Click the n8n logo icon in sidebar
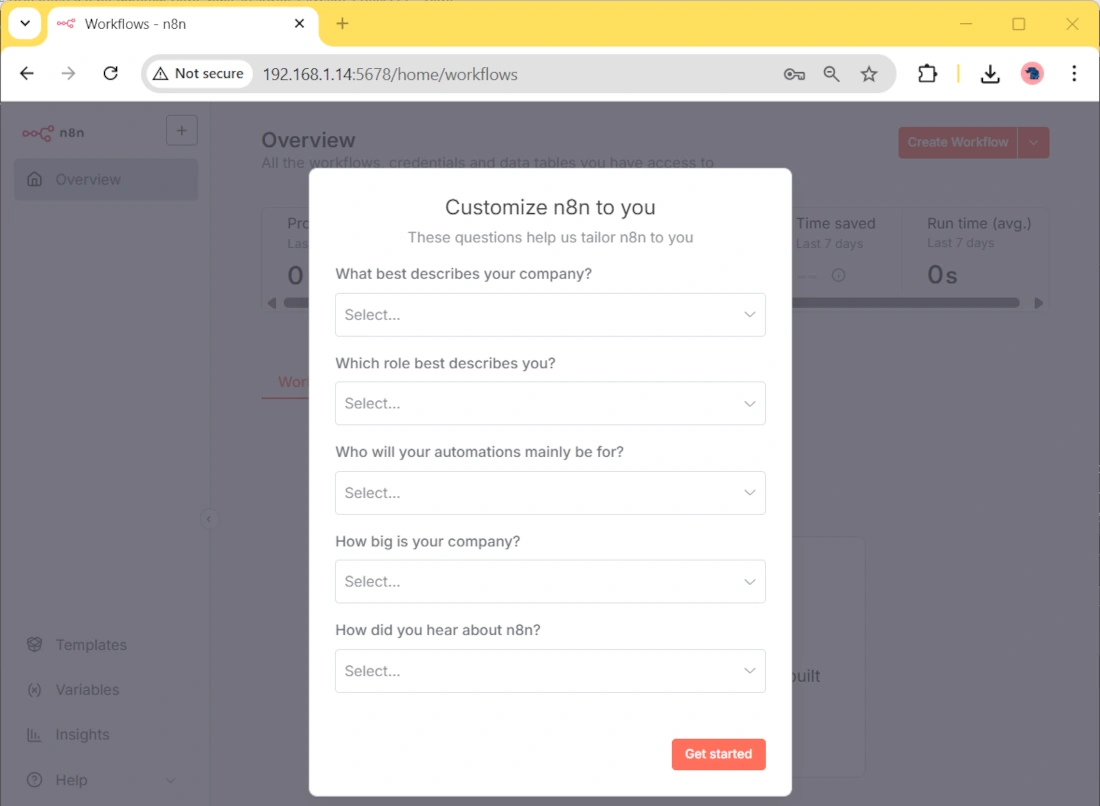 pyautogui.click(x=39, y=132)
